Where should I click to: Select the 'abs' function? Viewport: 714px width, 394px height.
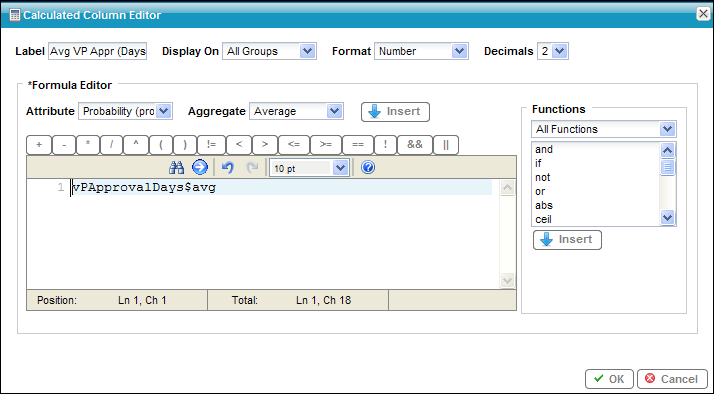(544, 205)
